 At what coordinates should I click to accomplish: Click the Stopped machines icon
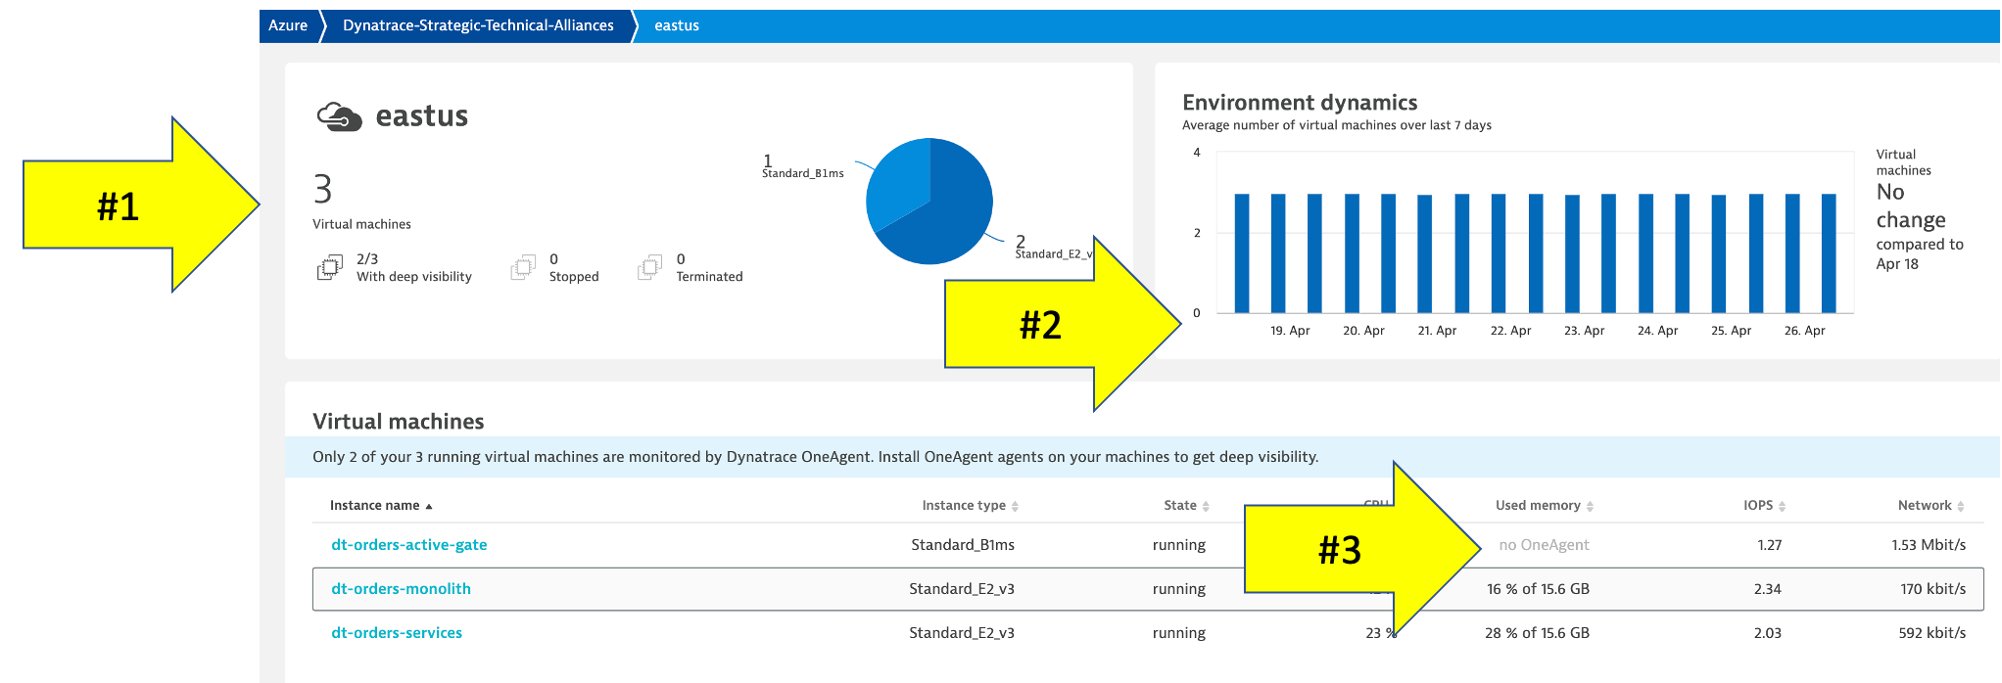pyautogui.click(x=522, y=268)
